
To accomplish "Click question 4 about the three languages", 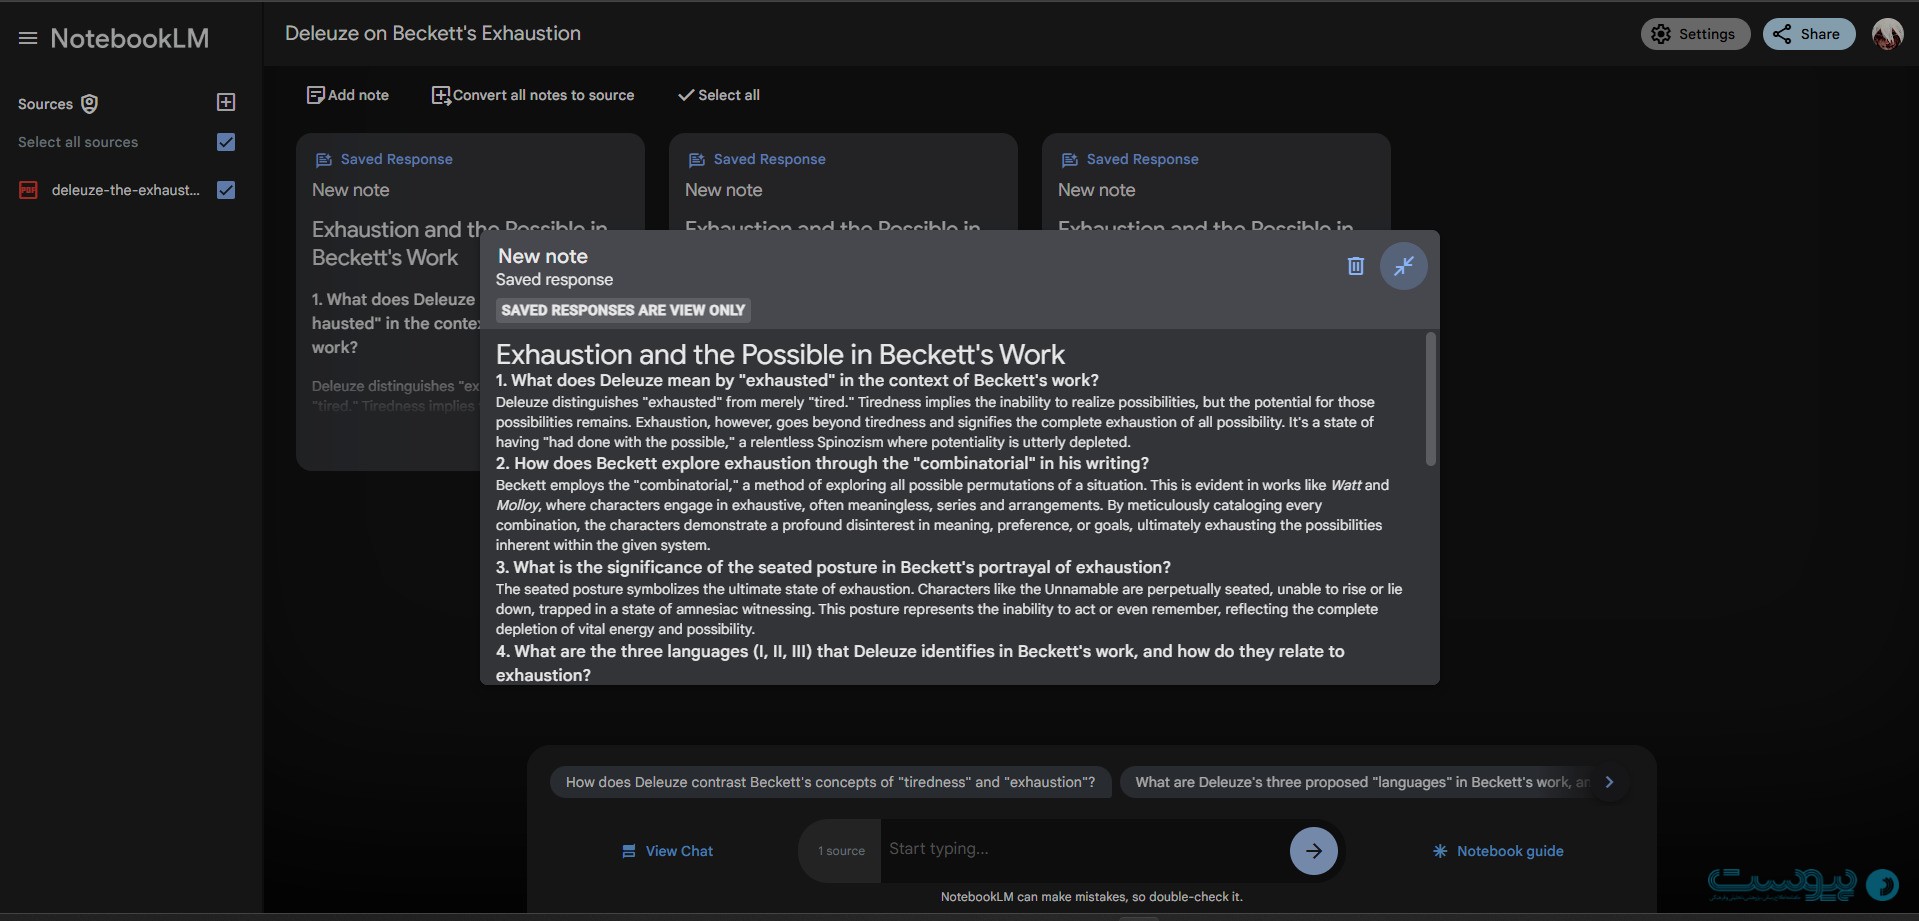I will point(920,663).
